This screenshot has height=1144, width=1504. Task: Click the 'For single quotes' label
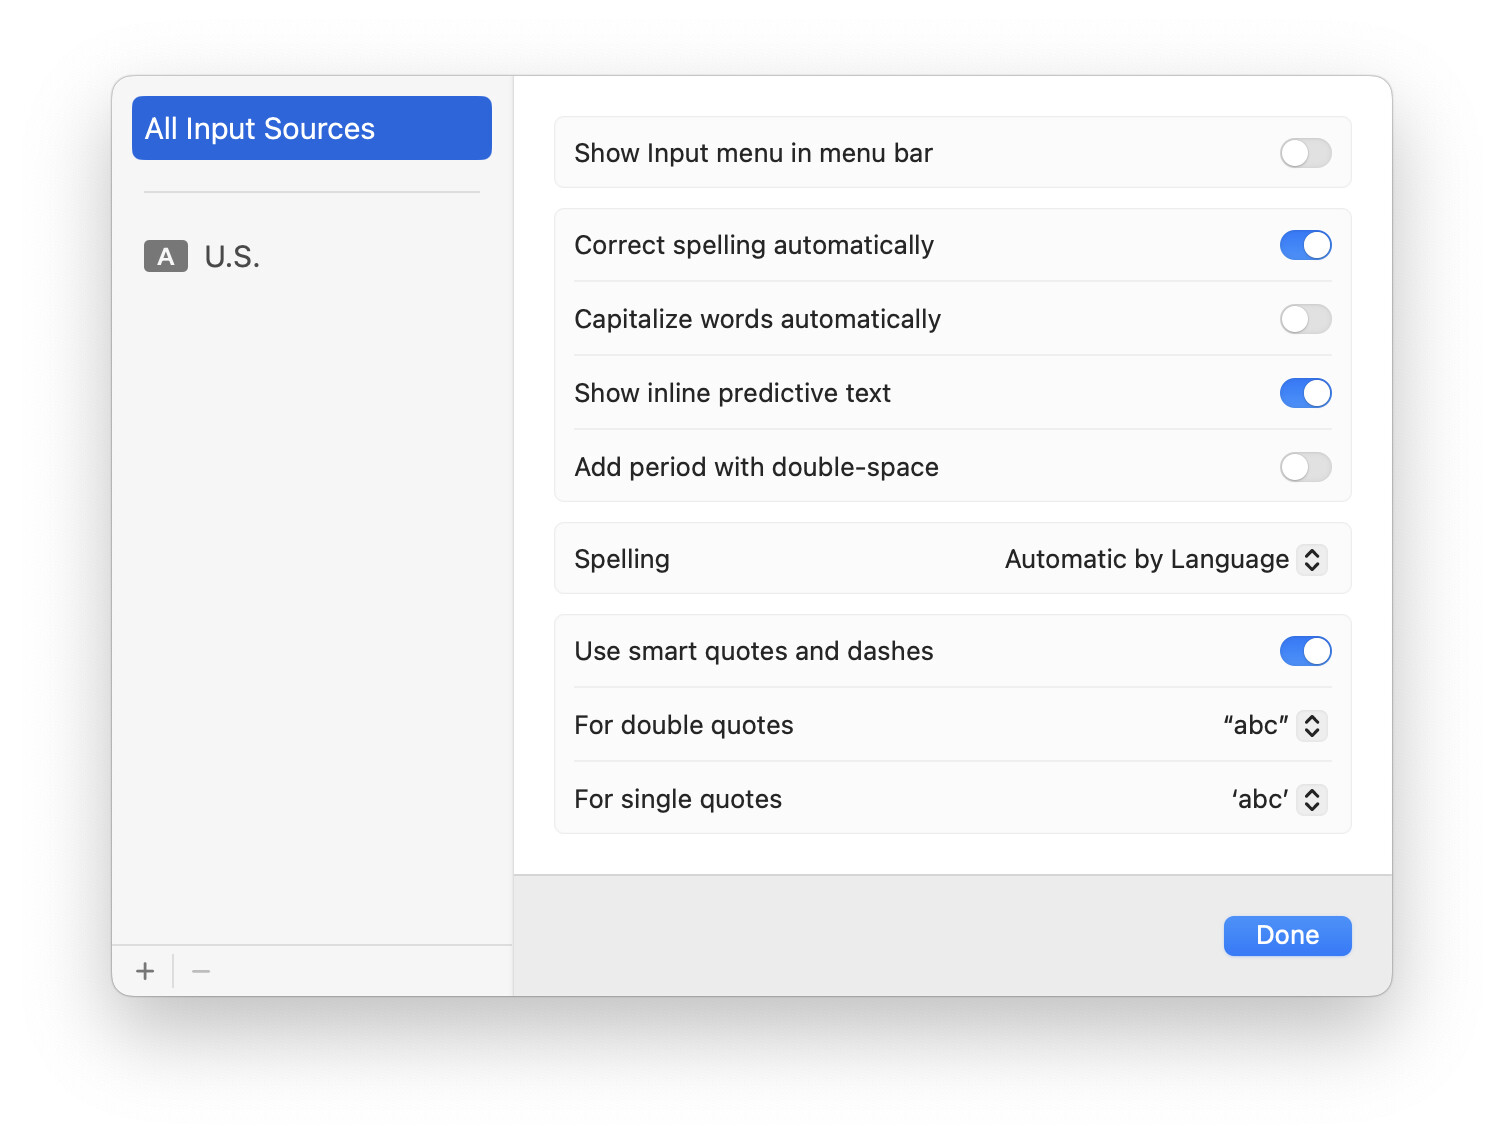(x=678, y=799)
